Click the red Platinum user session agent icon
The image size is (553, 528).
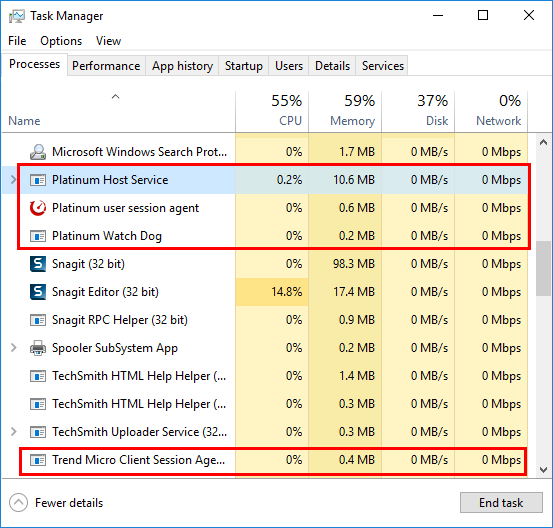[38, 208]
